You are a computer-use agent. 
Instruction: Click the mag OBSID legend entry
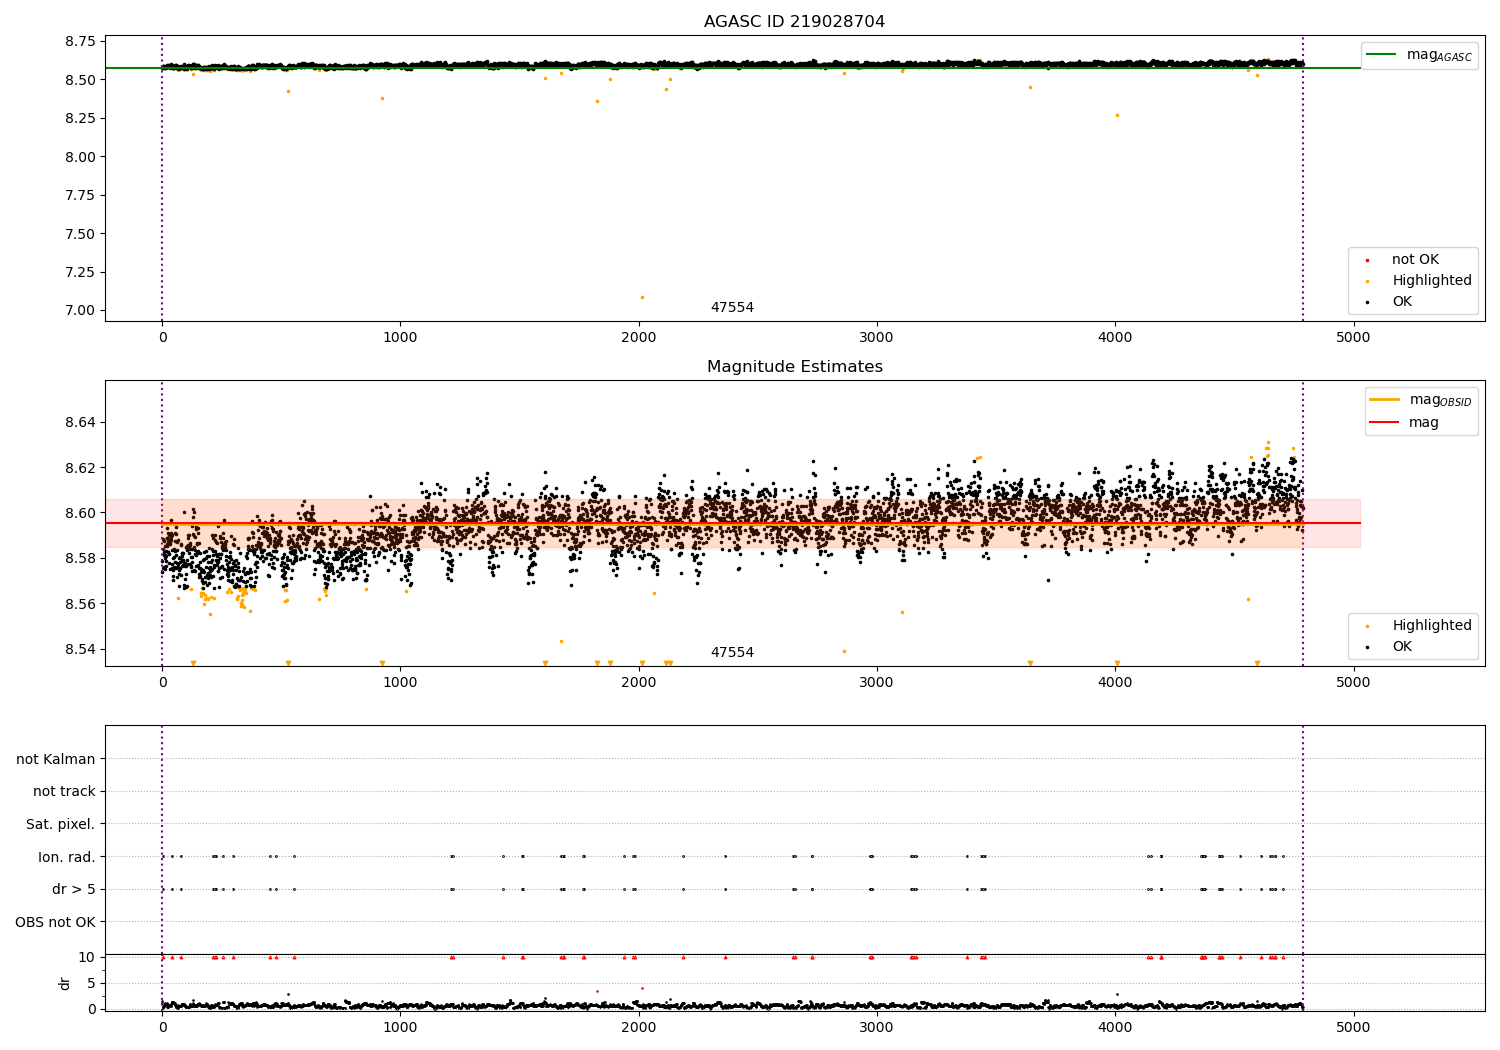click(x=1421, y=400)
